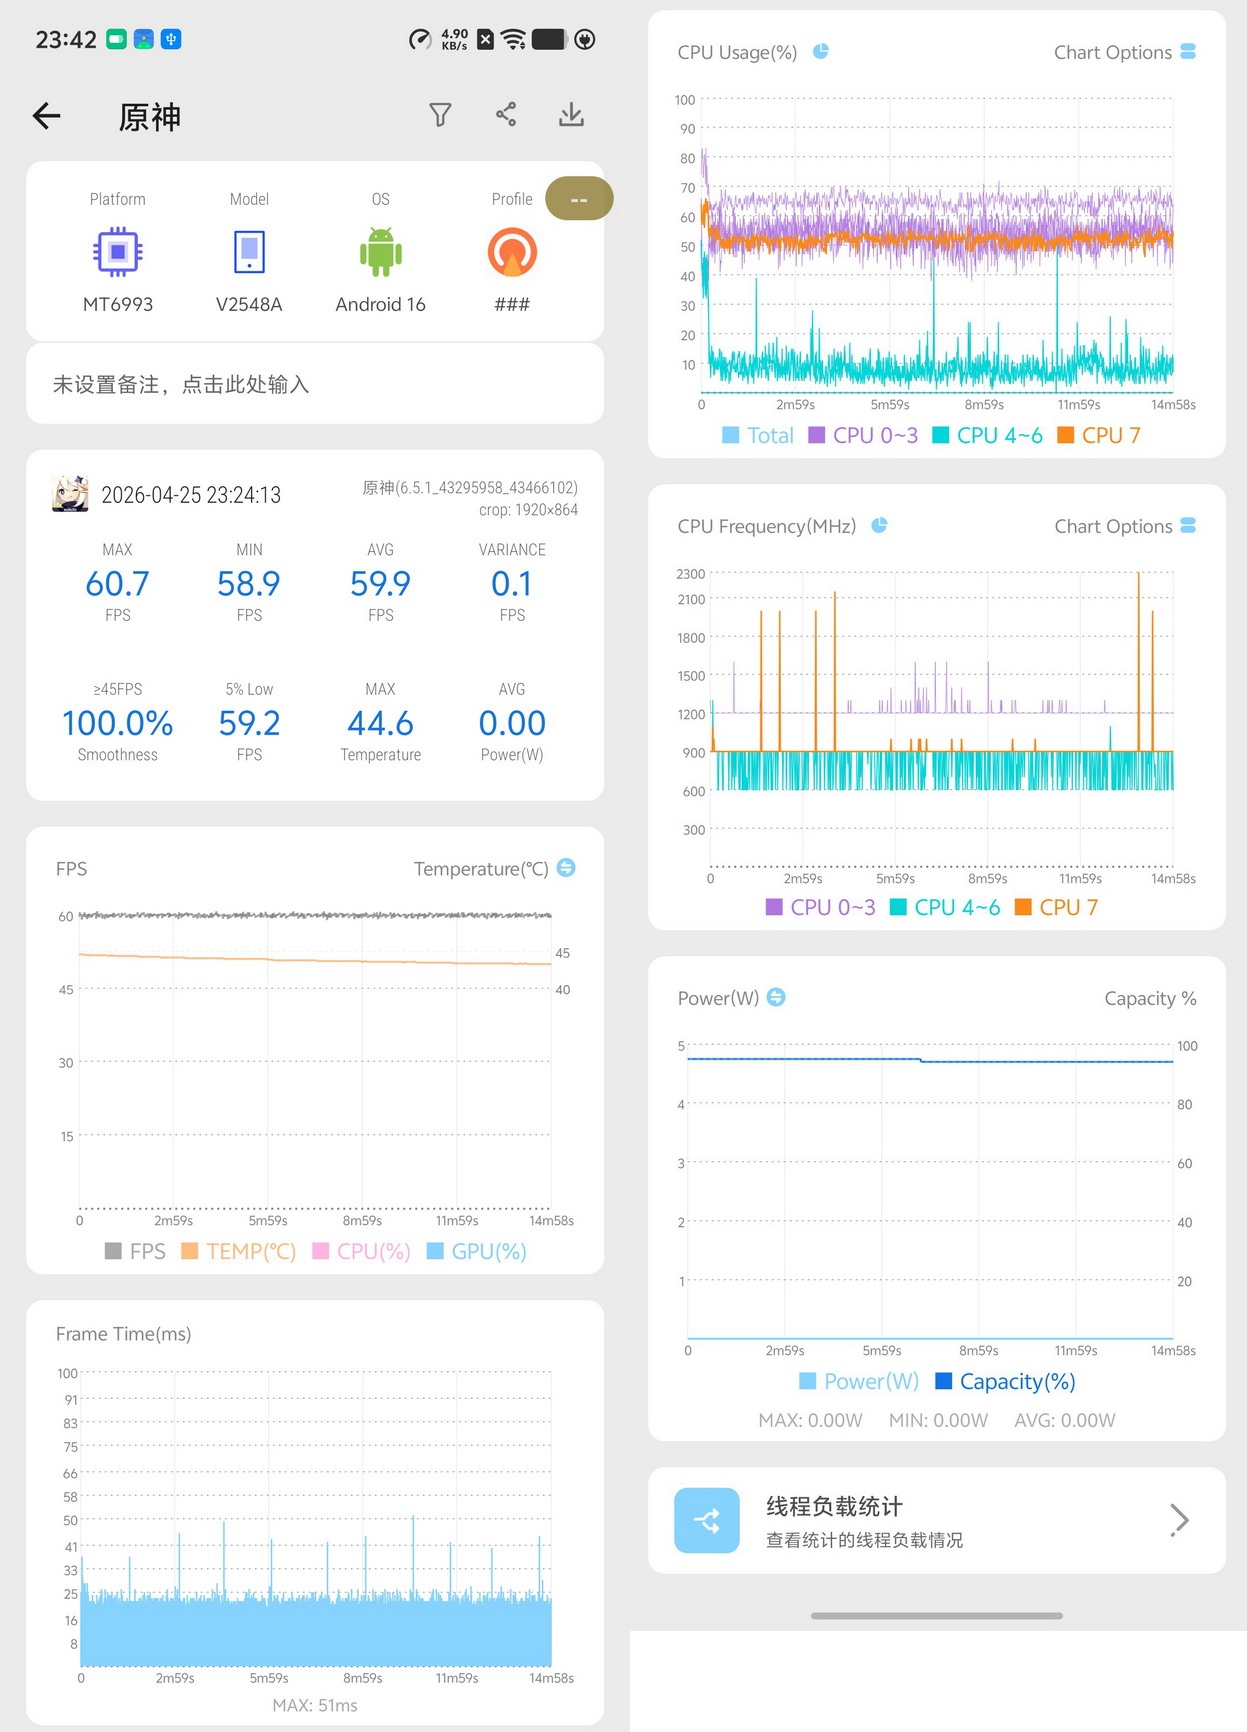
Task: Tap the back arrow next to 原神
Action: point(47,116)
